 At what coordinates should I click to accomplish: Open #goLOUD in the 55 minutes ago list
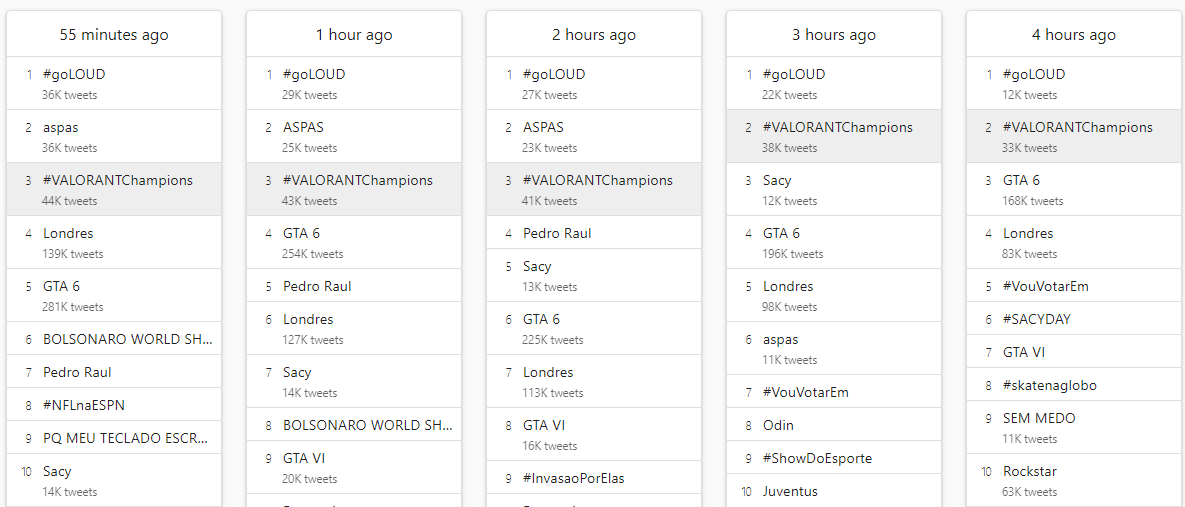[74, 74]
